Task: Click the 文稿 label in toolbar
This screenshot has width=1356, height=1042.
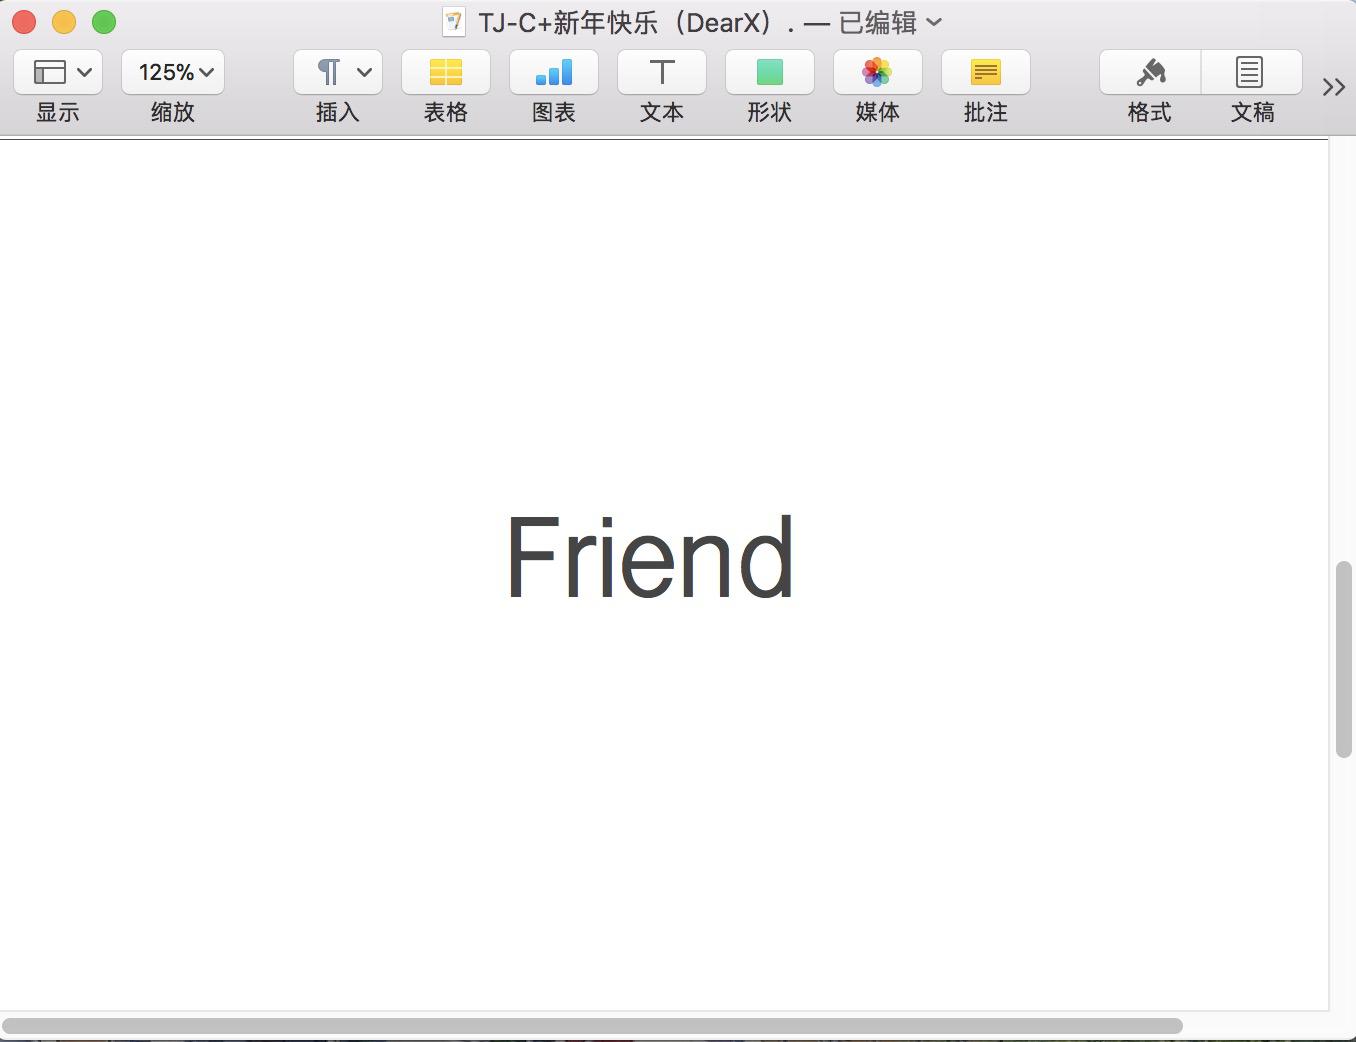Action: (1252, 112)
